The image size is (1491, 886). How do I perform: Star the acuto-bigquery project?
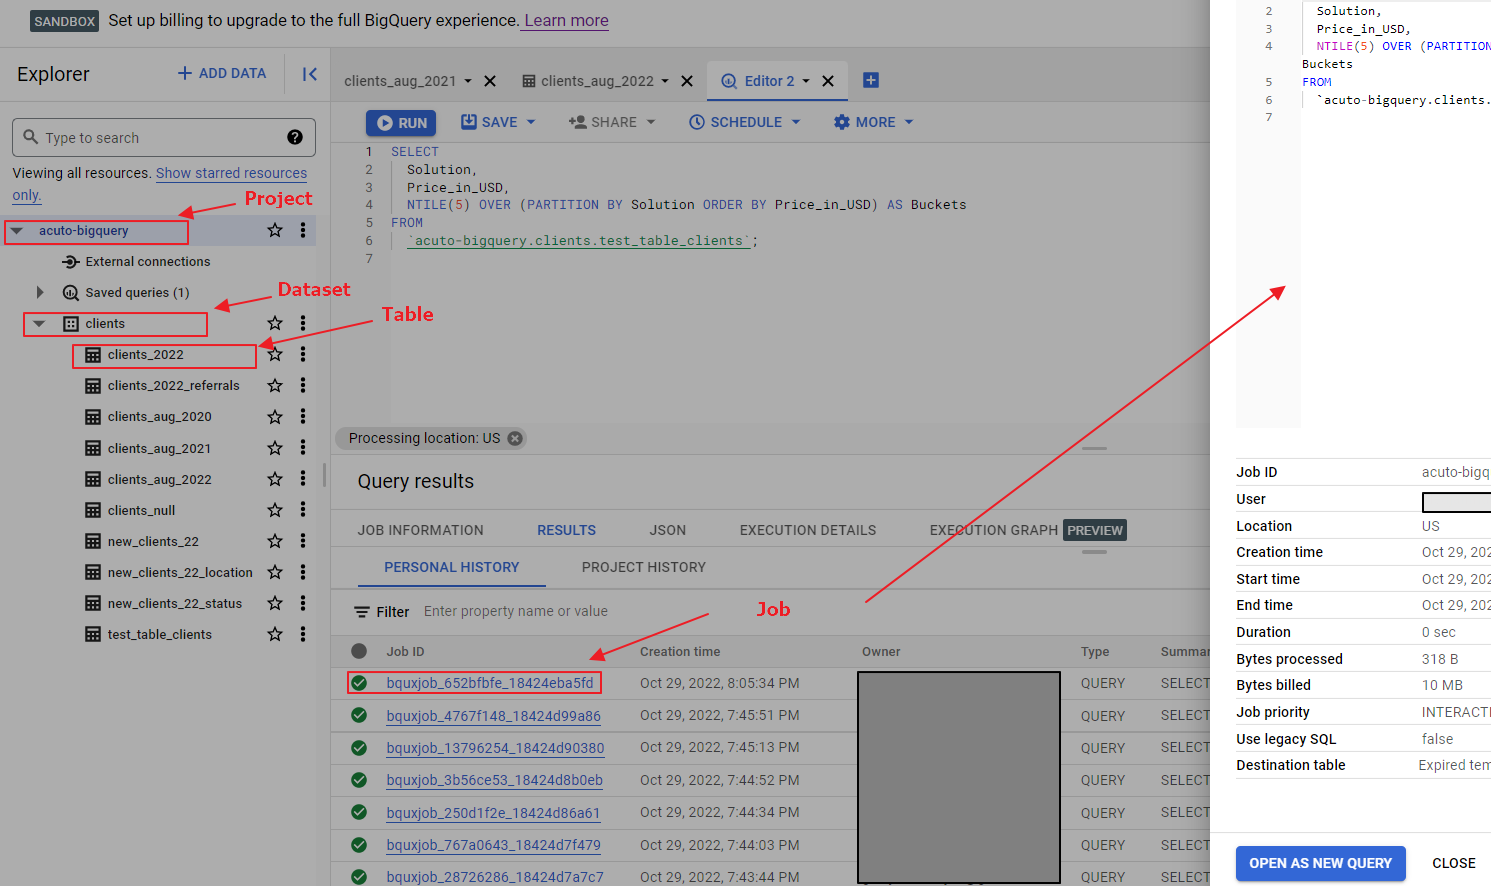(x=275, y=230)
